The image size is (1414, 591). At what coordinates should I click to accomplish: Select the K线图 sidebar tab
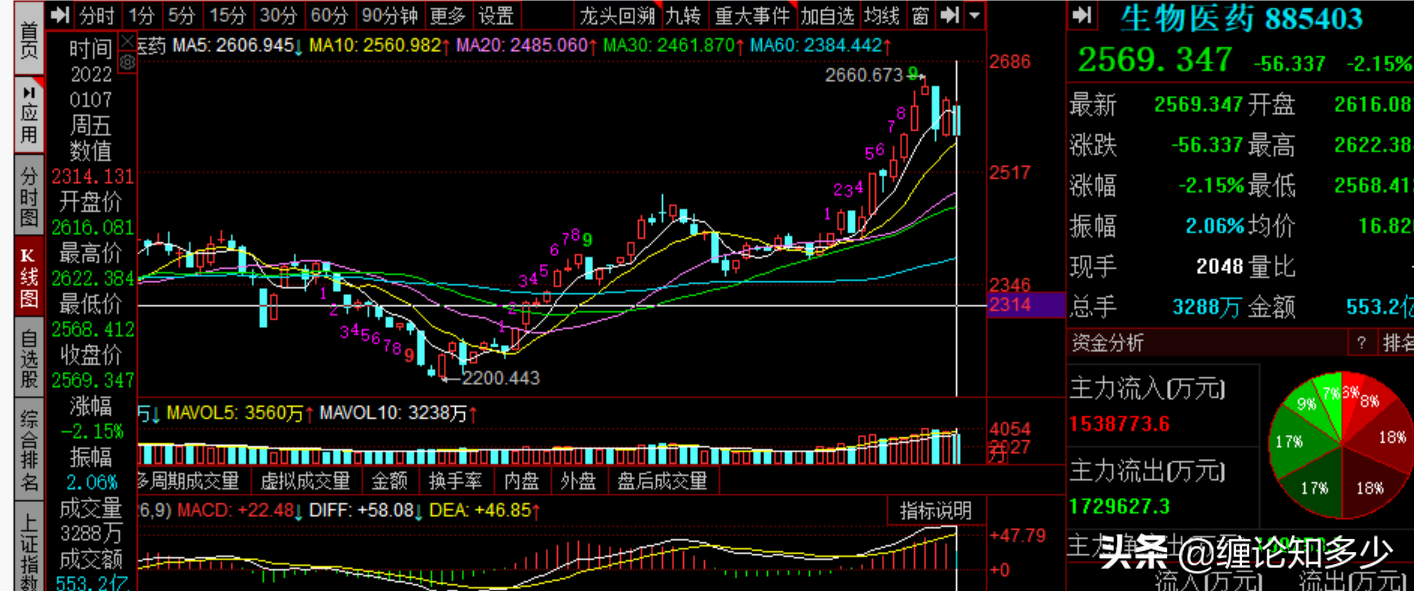(29, 277)
